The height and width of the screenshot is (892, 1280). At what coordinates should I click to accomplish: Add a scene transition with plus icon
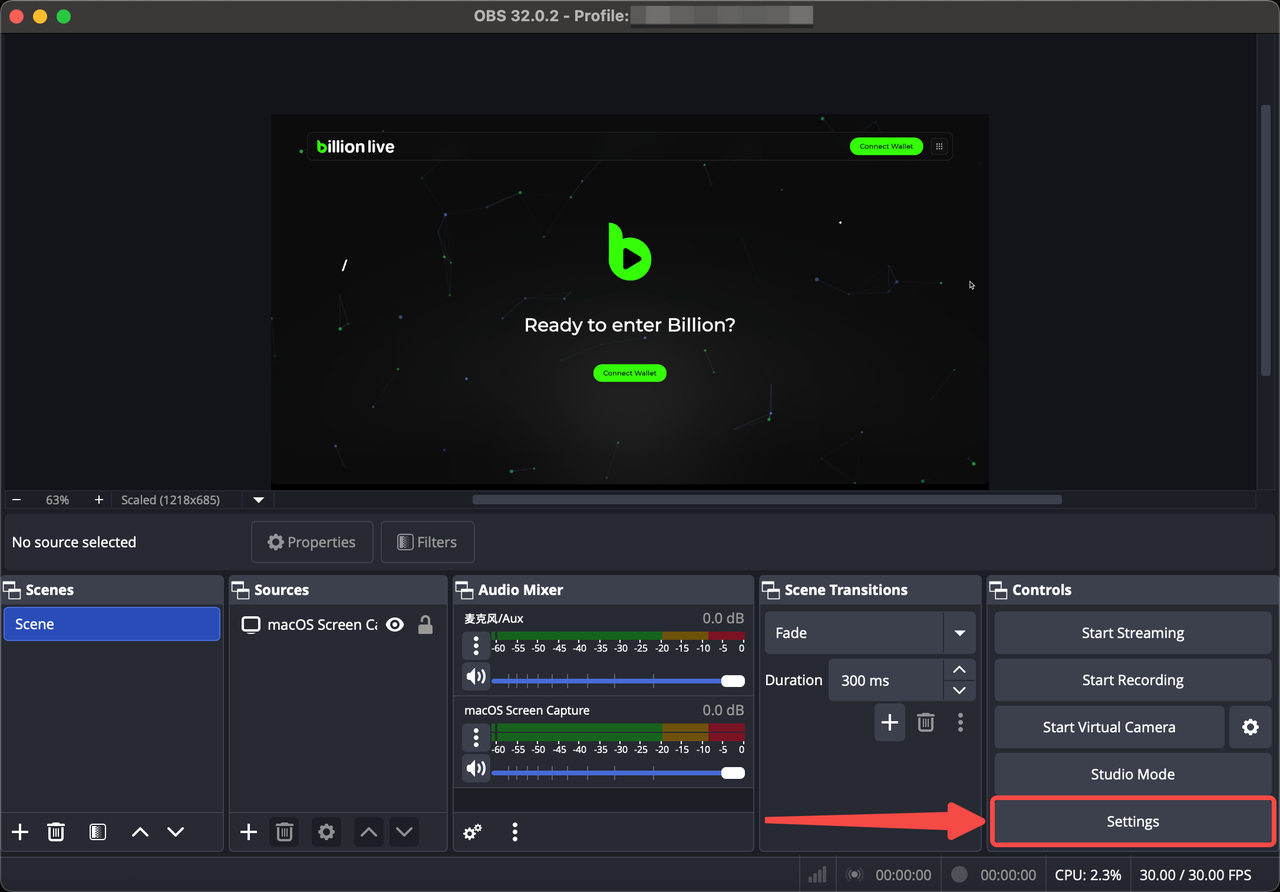[x=889, y=722]
